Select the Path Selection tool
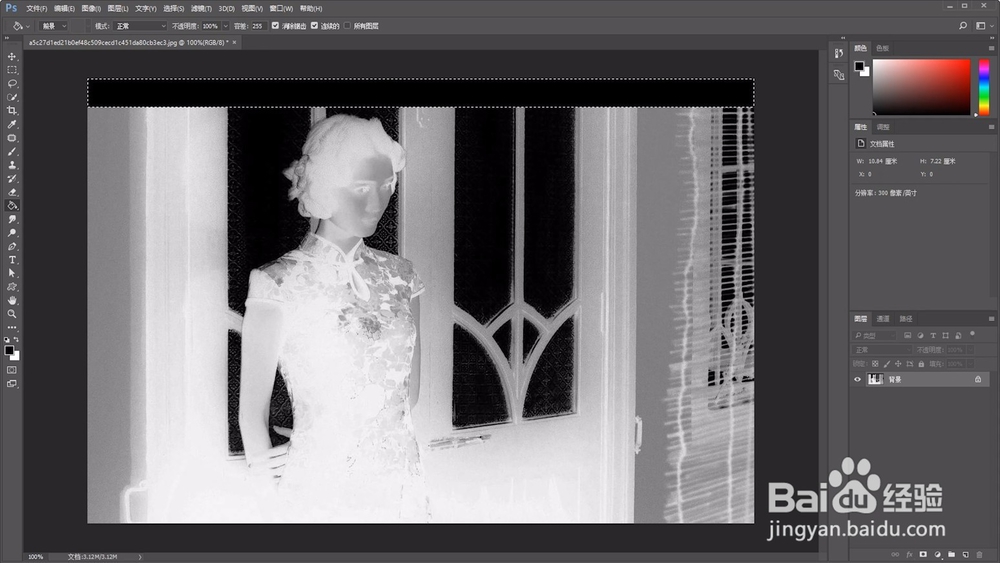1000x563 pixels. coord(12,273)
